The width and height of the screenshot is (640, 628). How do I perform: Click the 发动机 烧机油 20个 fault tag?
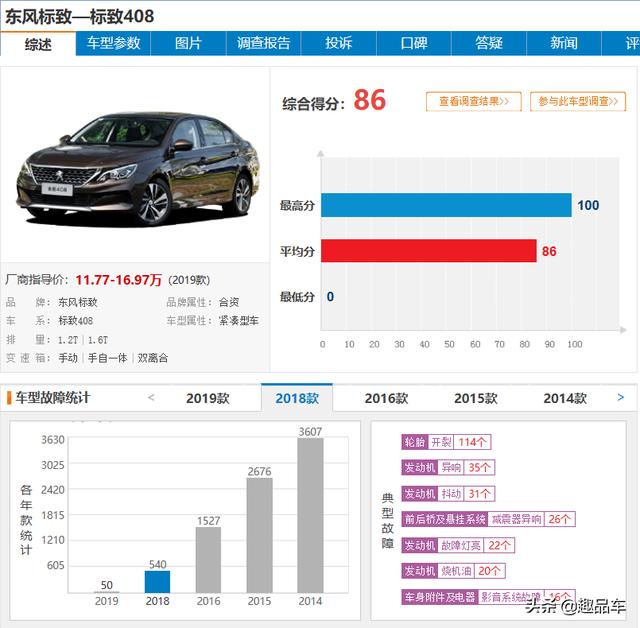tap(453, 571)
